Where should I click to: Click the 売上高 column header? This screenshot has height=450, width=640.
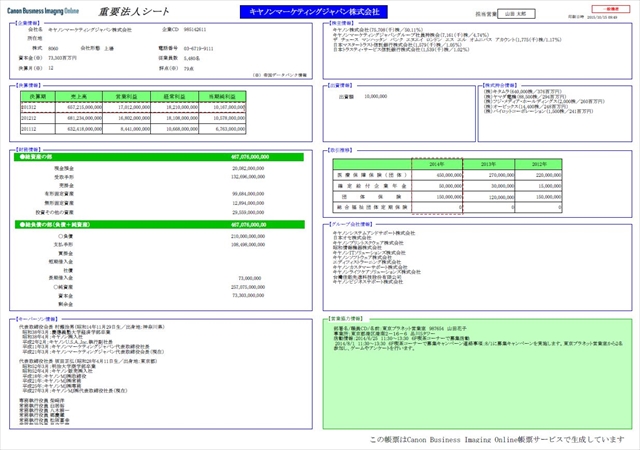[79, 97]
